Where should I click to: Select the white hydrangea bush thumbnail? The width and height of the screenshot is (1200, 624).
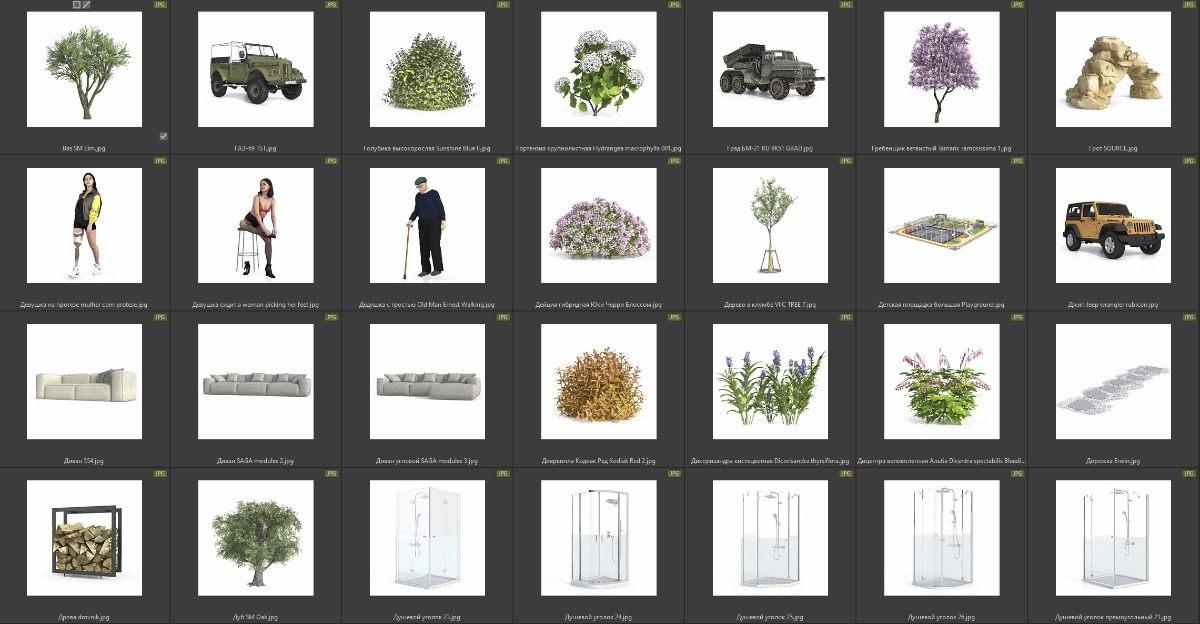[598, 70]
